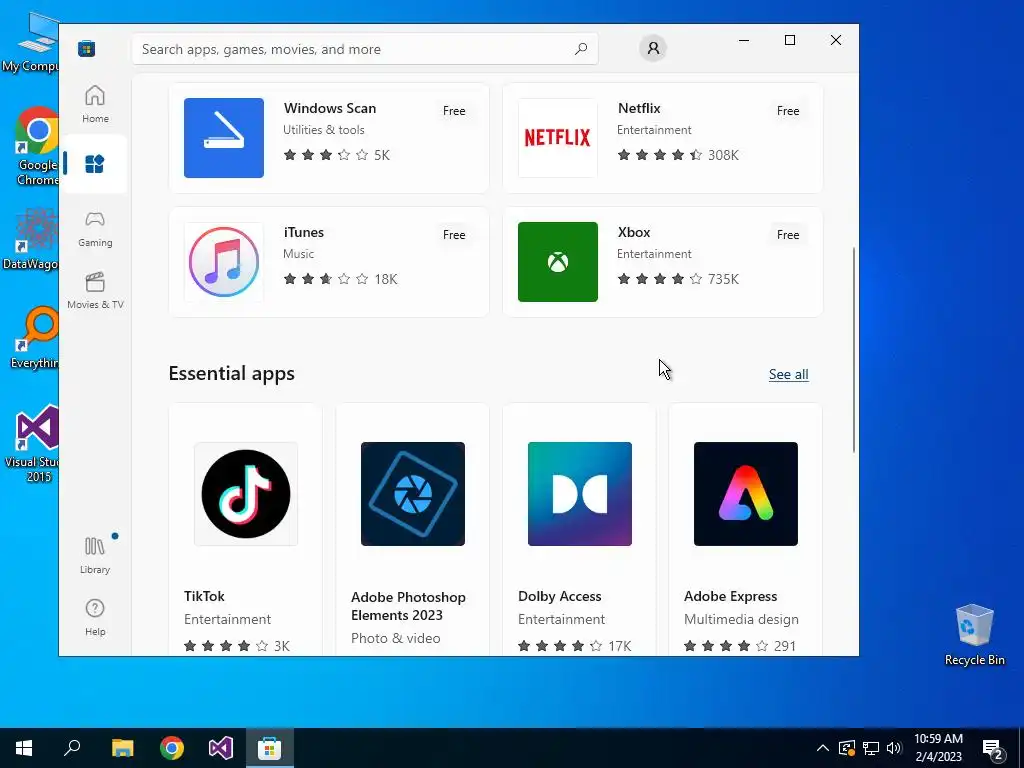Viewport: 1024px width, 768px height.
Task: Click the Store window vertical scrollbar
Action: [x=854, y=349]
